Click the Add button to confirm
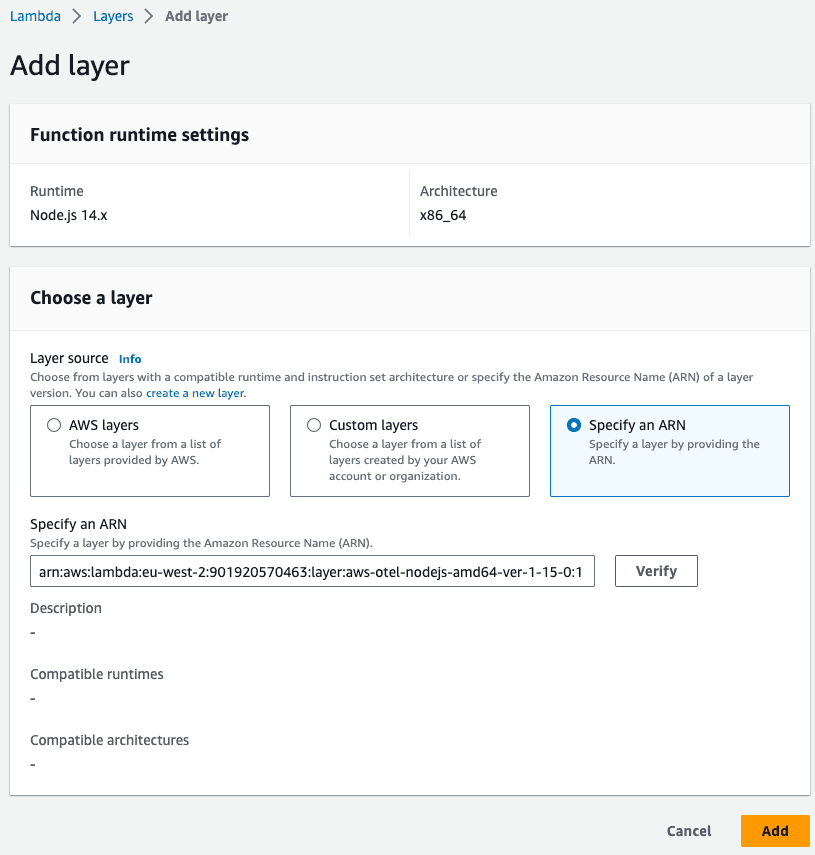This screenshot has width=815, height=855. (x=775, y=831)
